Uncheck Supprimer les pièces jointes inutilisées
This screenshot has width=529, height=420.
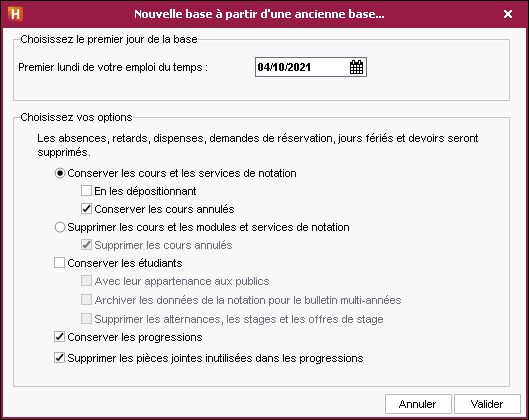tap(59, 358)
